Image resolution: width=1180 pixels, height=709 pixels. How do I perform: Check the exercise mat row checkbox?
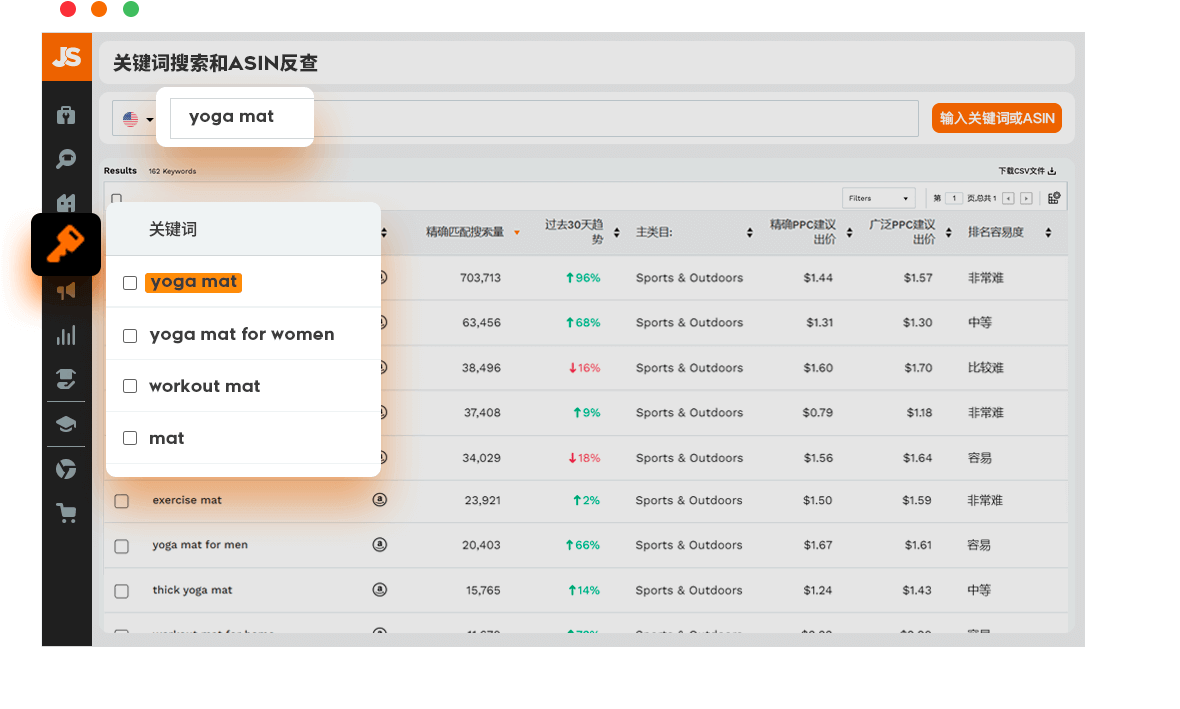122,501
